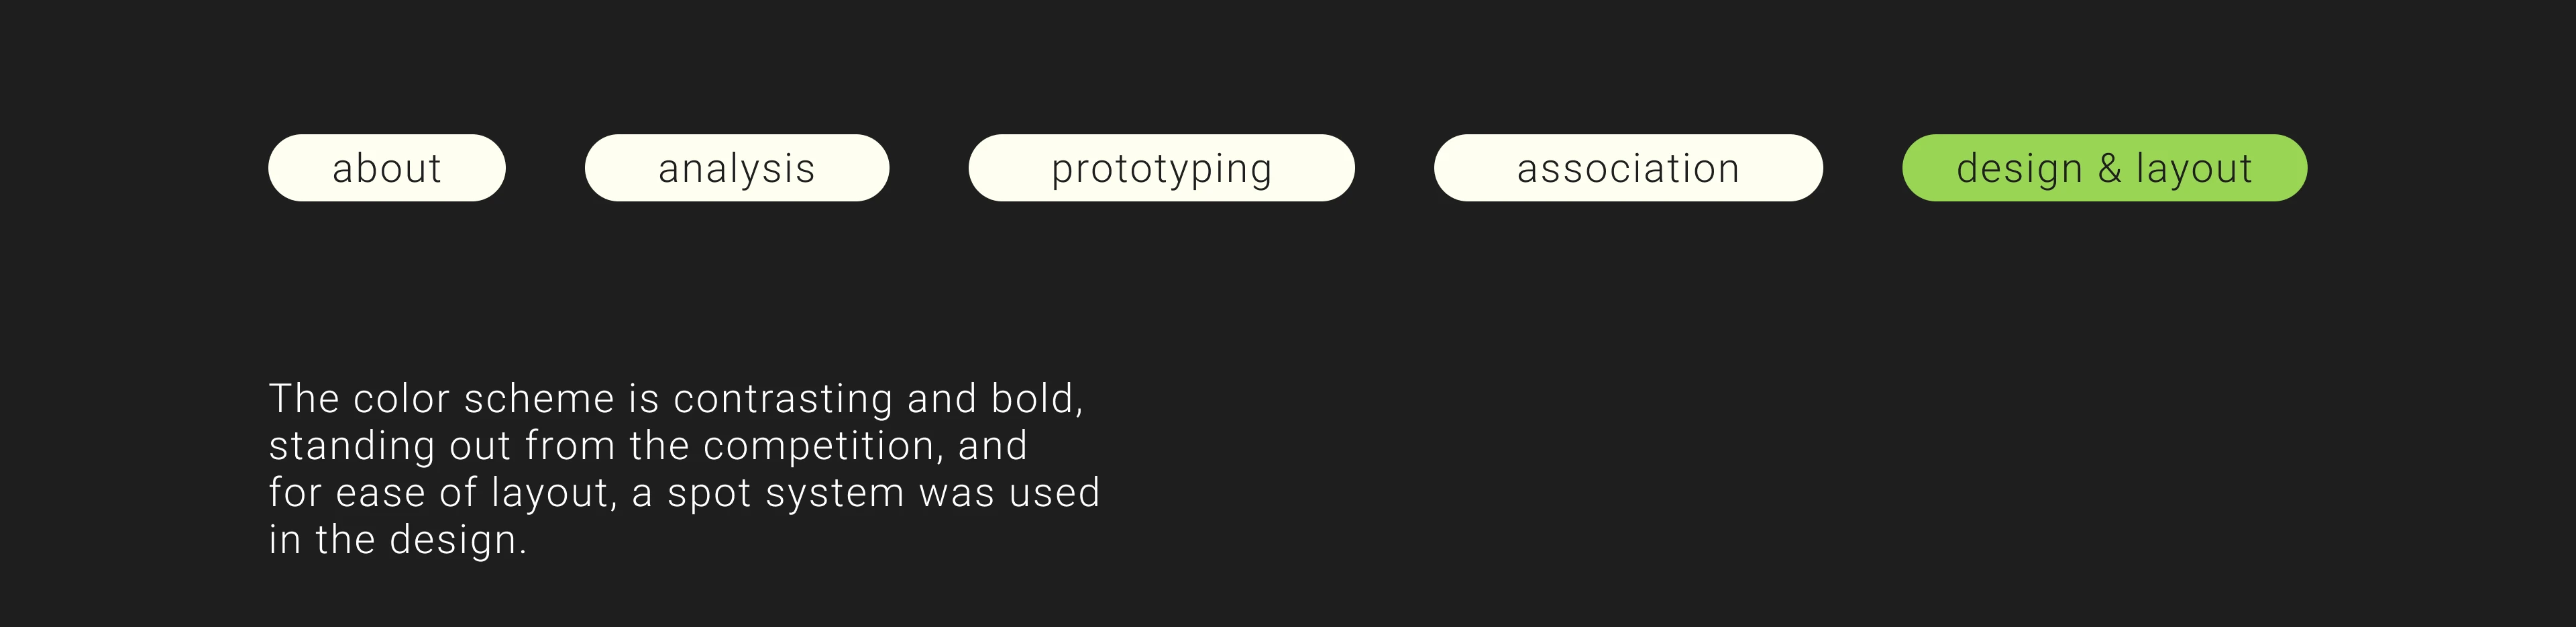2576x627 pixels.
Task: Click the word 'bold' in the paragraph
Action: point(1036,399)
